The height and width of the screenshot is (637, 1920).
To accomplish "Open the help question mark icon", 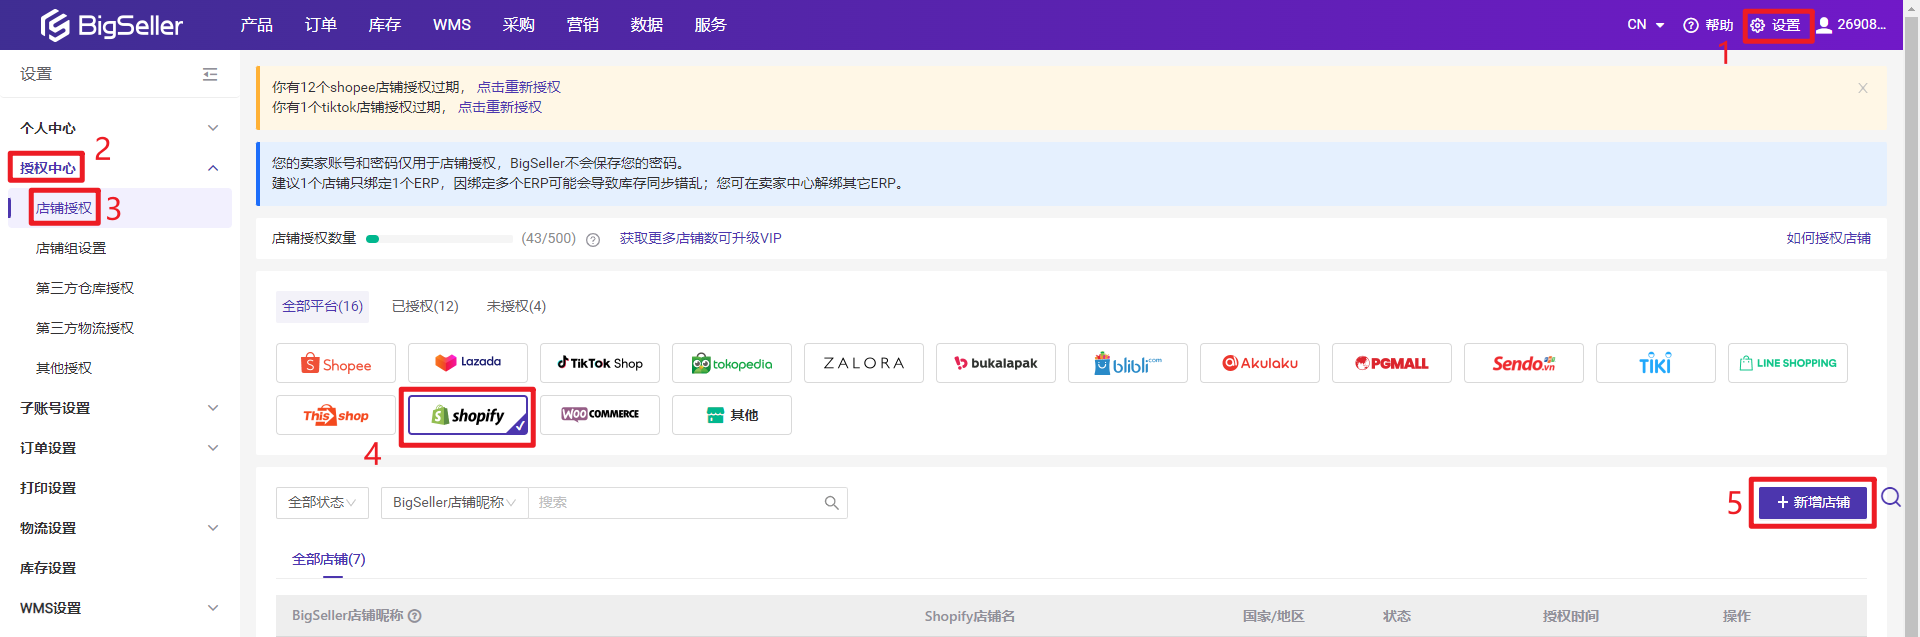I will (1691, 25).
